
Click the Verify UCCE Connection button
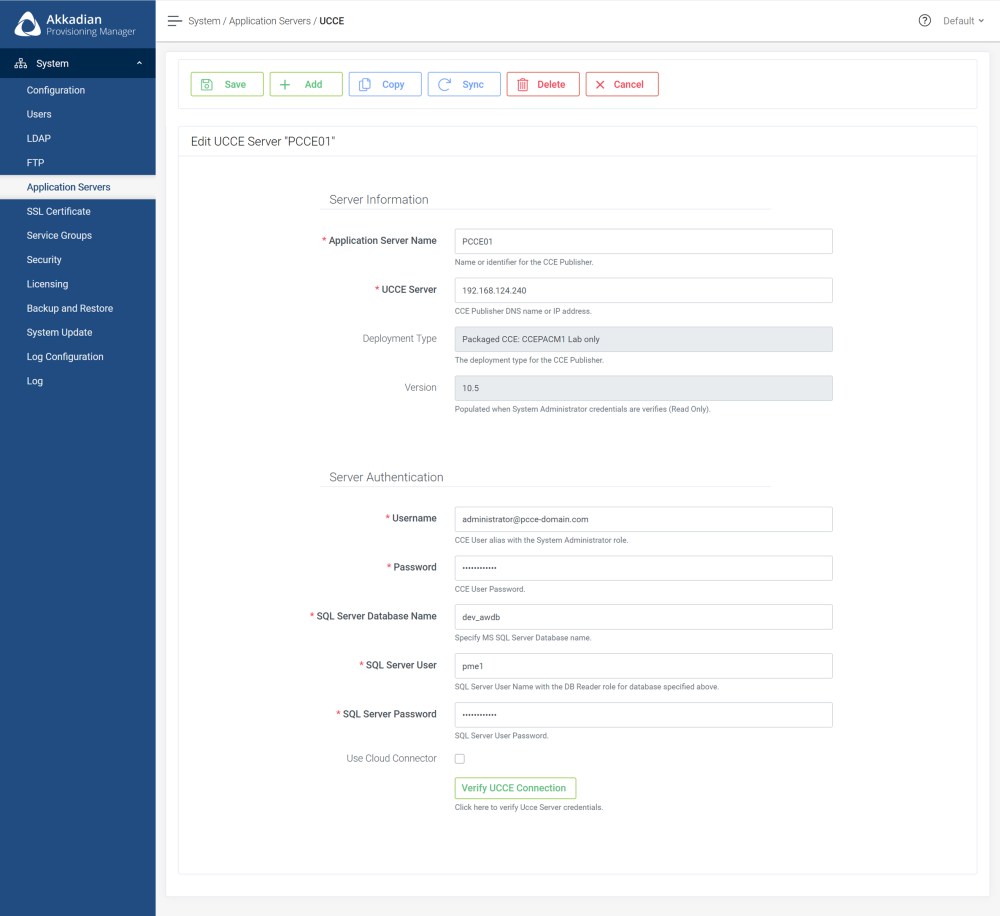[x=515, y=788]
